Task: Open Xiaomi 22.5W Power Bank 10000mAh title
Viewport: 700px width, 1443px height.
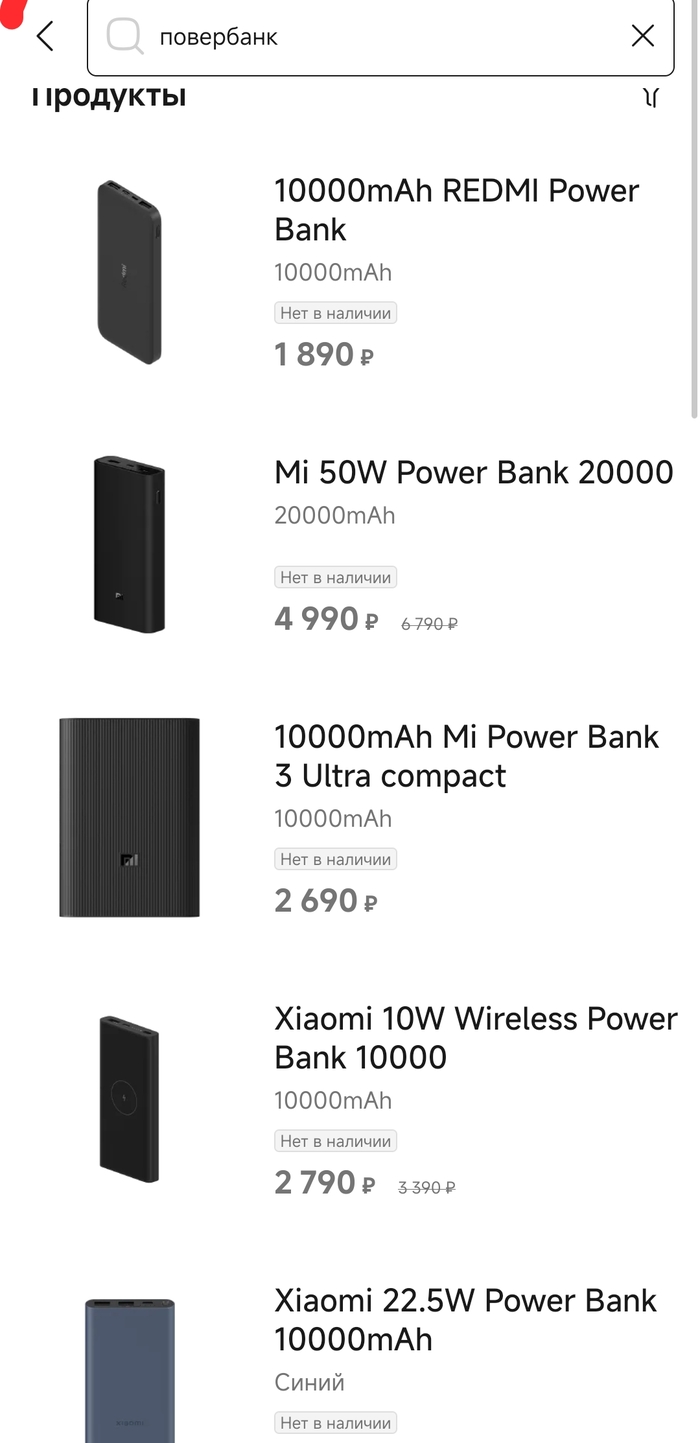Action: 465,1320
